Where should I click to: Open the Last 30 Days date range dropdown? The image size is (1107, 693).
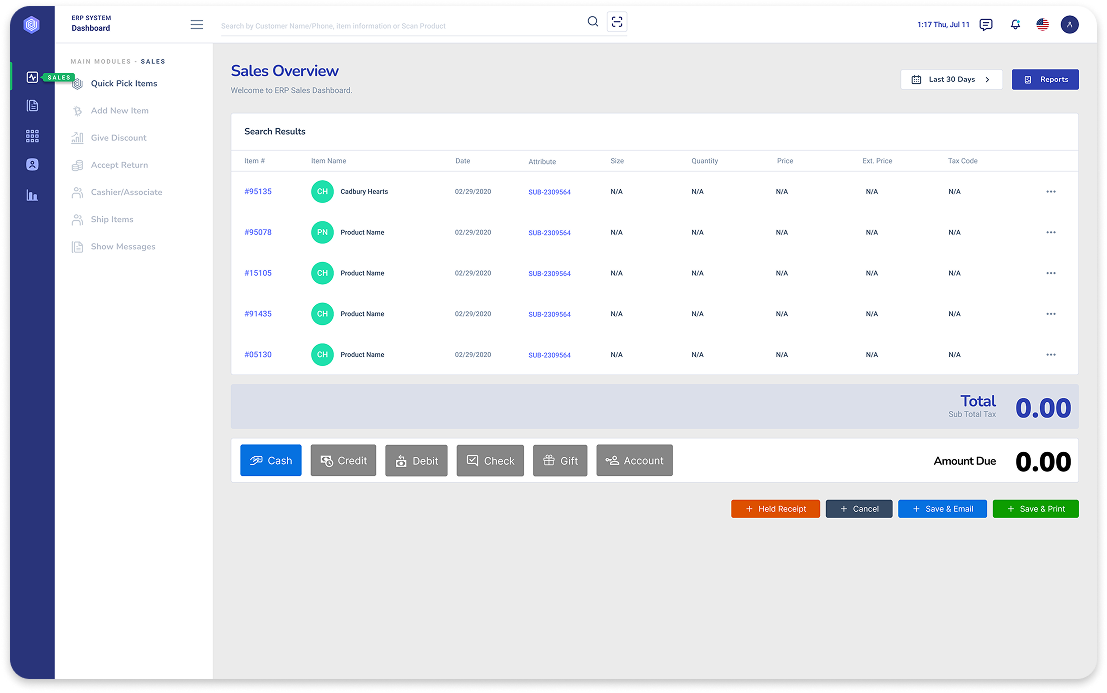point(951,80)
